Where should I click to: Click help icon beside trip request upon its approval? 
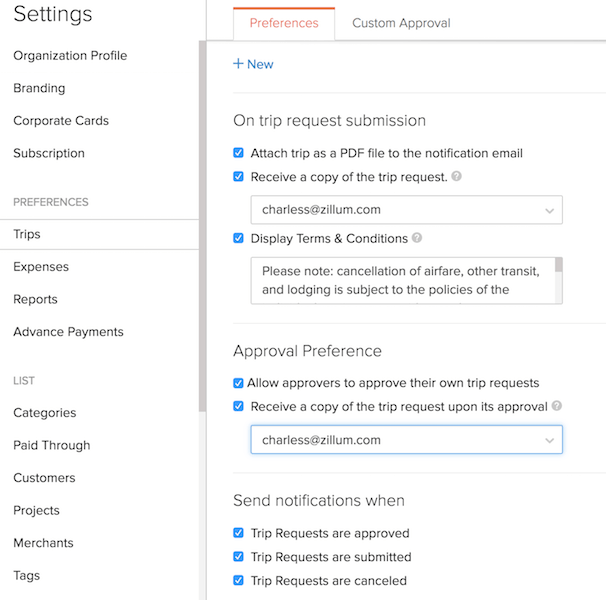557,406
